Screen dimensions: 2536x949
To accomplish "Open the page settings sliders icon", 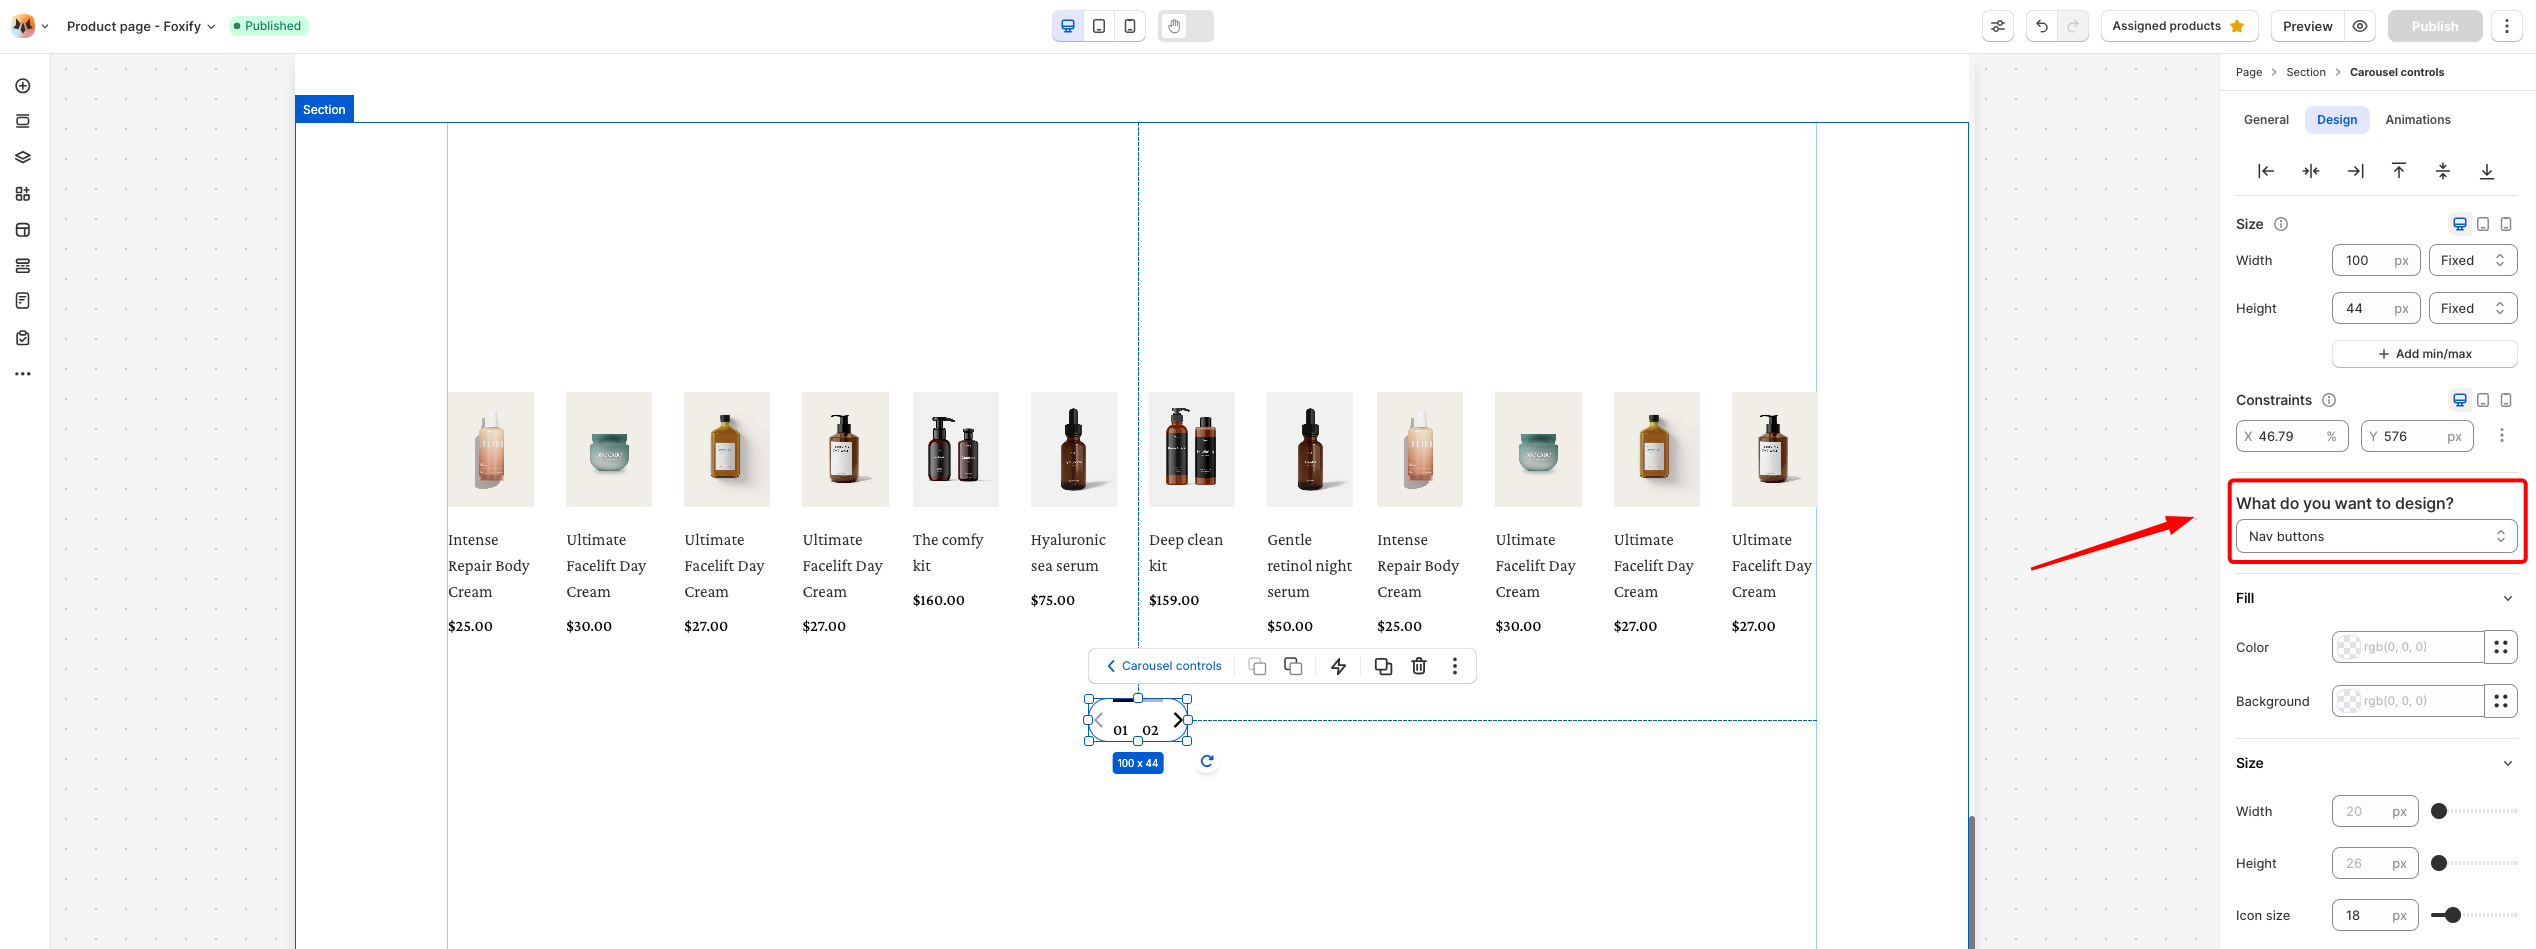I will coord(1997,26).
